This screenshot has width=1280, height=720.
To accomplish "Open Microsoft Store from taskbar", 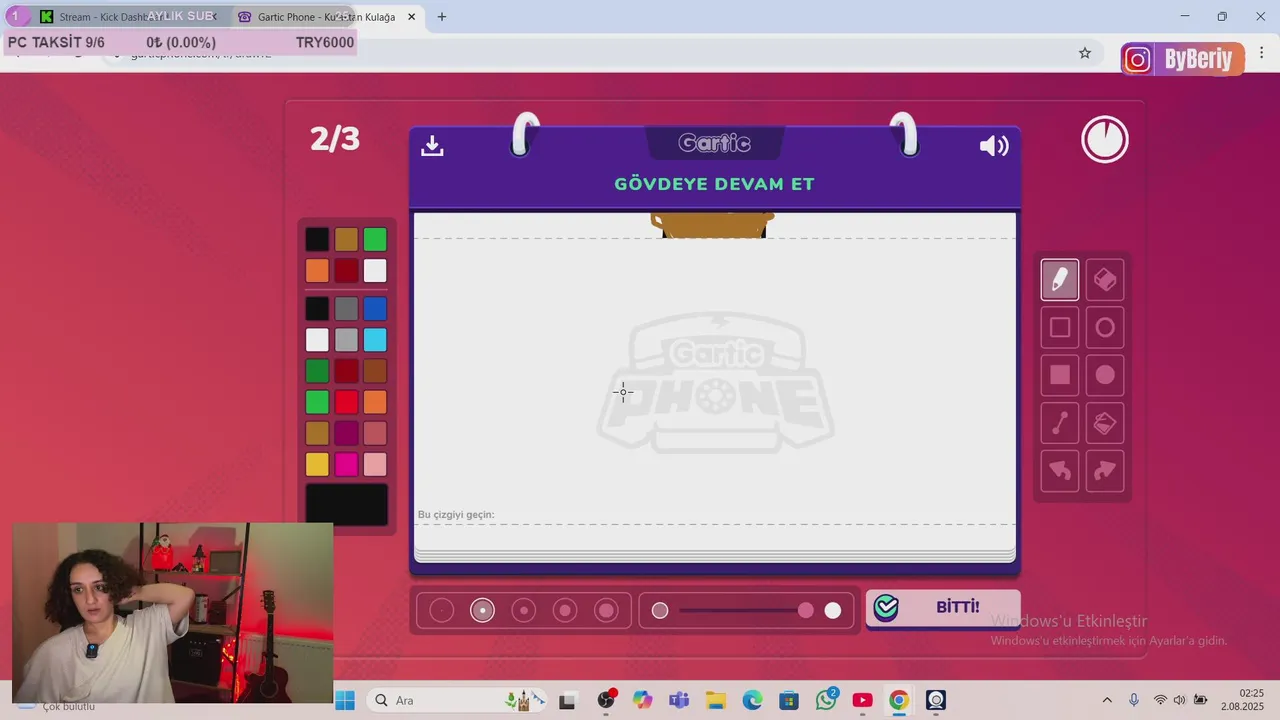I will tap(789, 700).
